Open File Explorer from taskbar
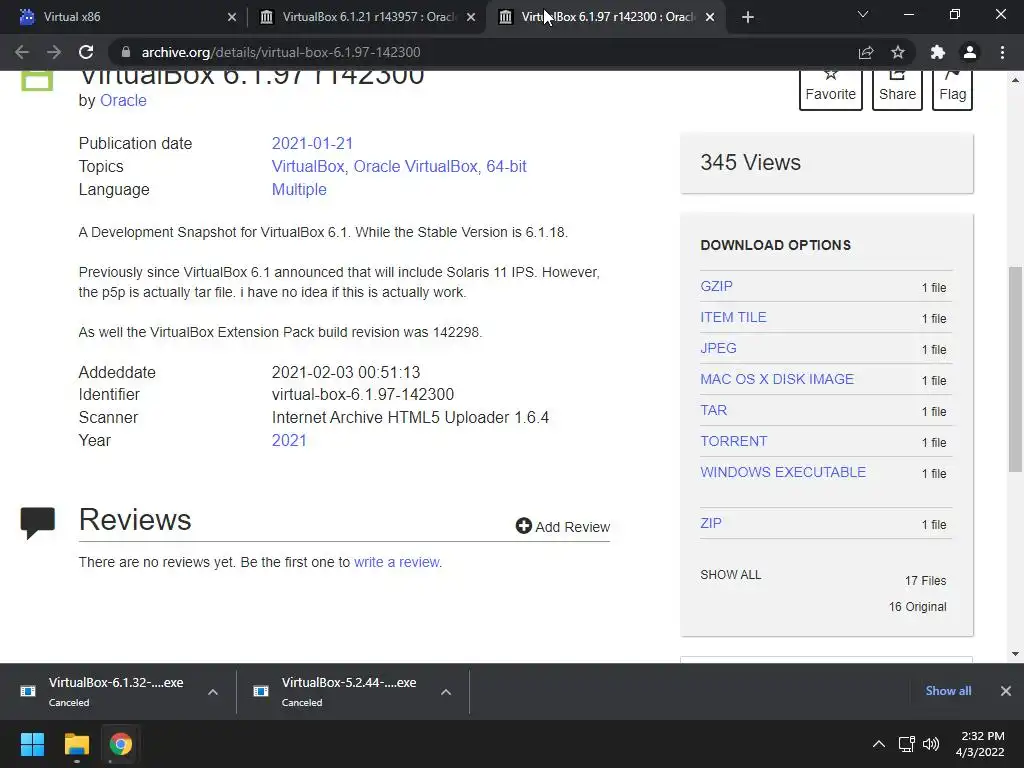 76,744
